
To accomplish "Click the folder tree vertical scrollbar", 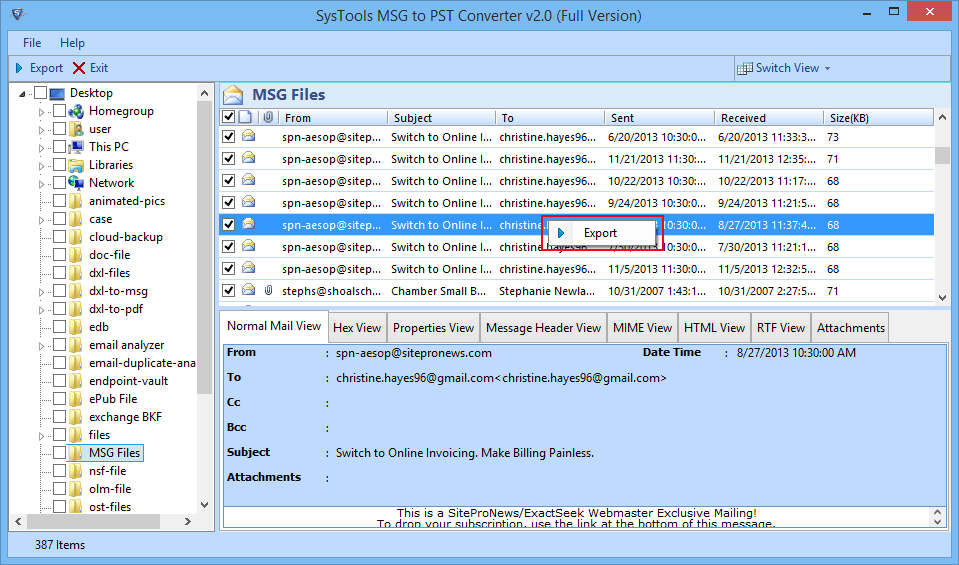I will 205,240.
